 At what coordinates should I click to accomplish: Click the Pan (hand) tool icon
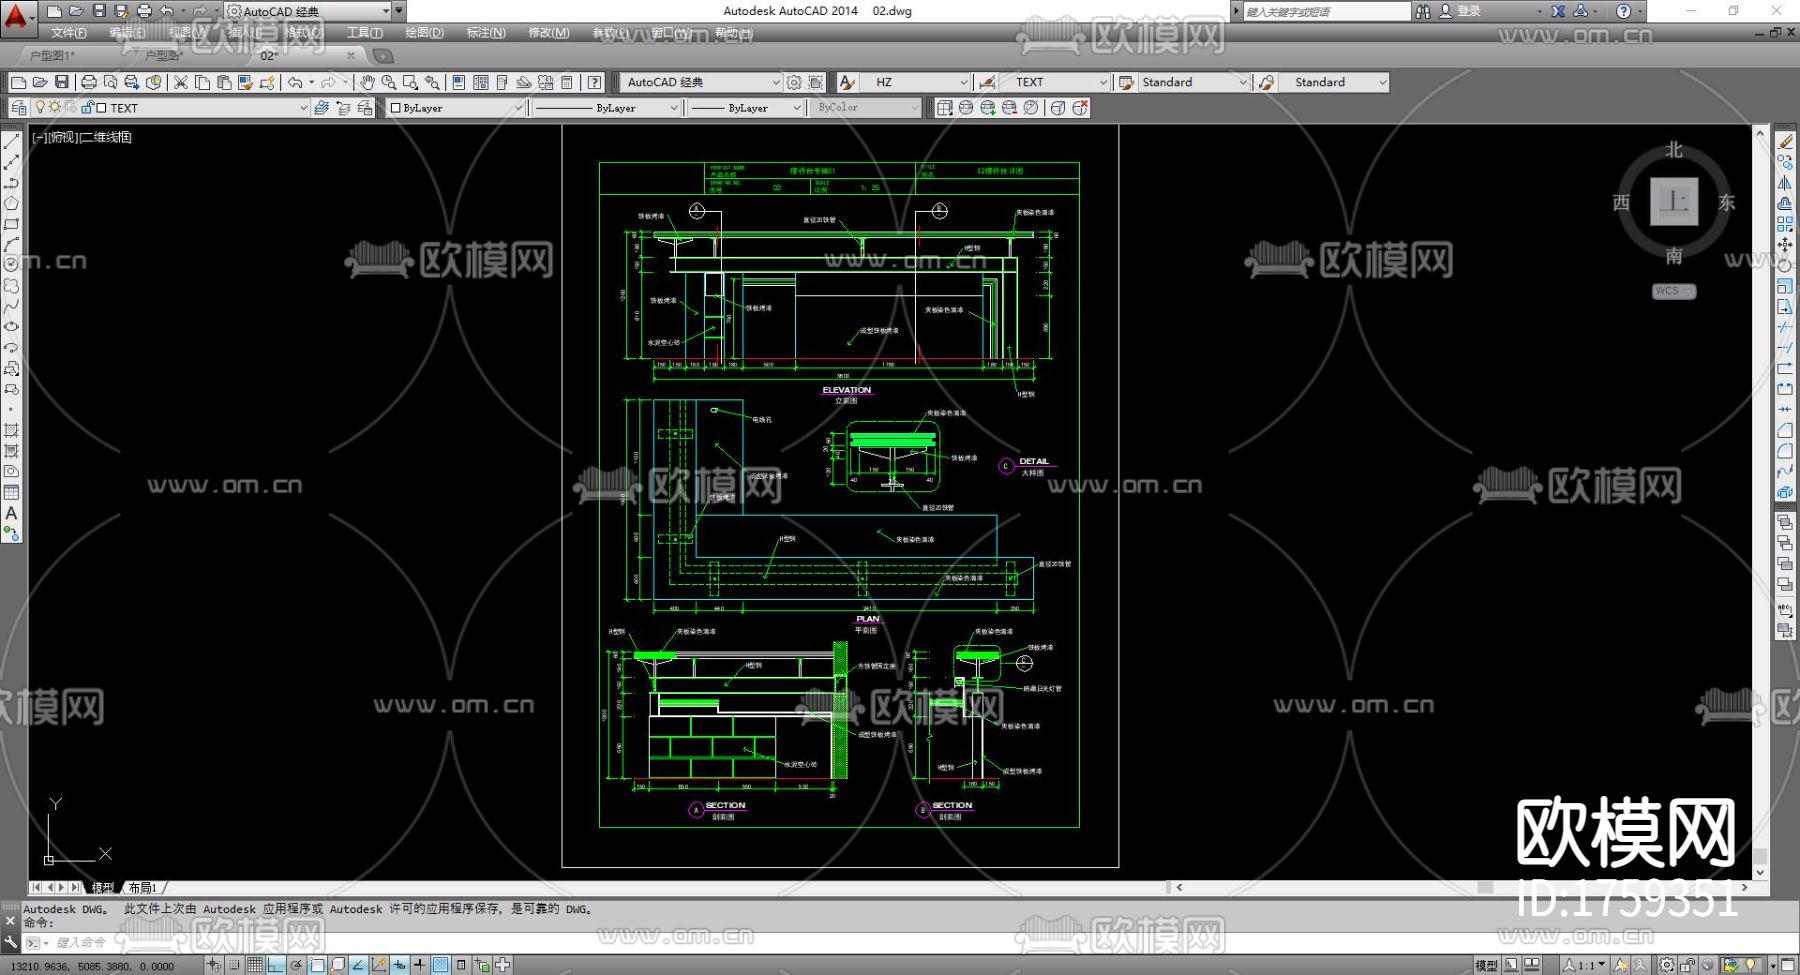click(x=367, y=82)
